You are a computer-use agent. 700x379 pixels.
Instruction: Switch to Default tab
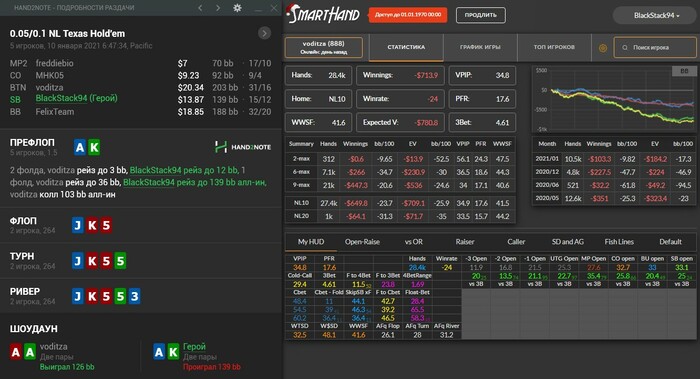(670, 242)
